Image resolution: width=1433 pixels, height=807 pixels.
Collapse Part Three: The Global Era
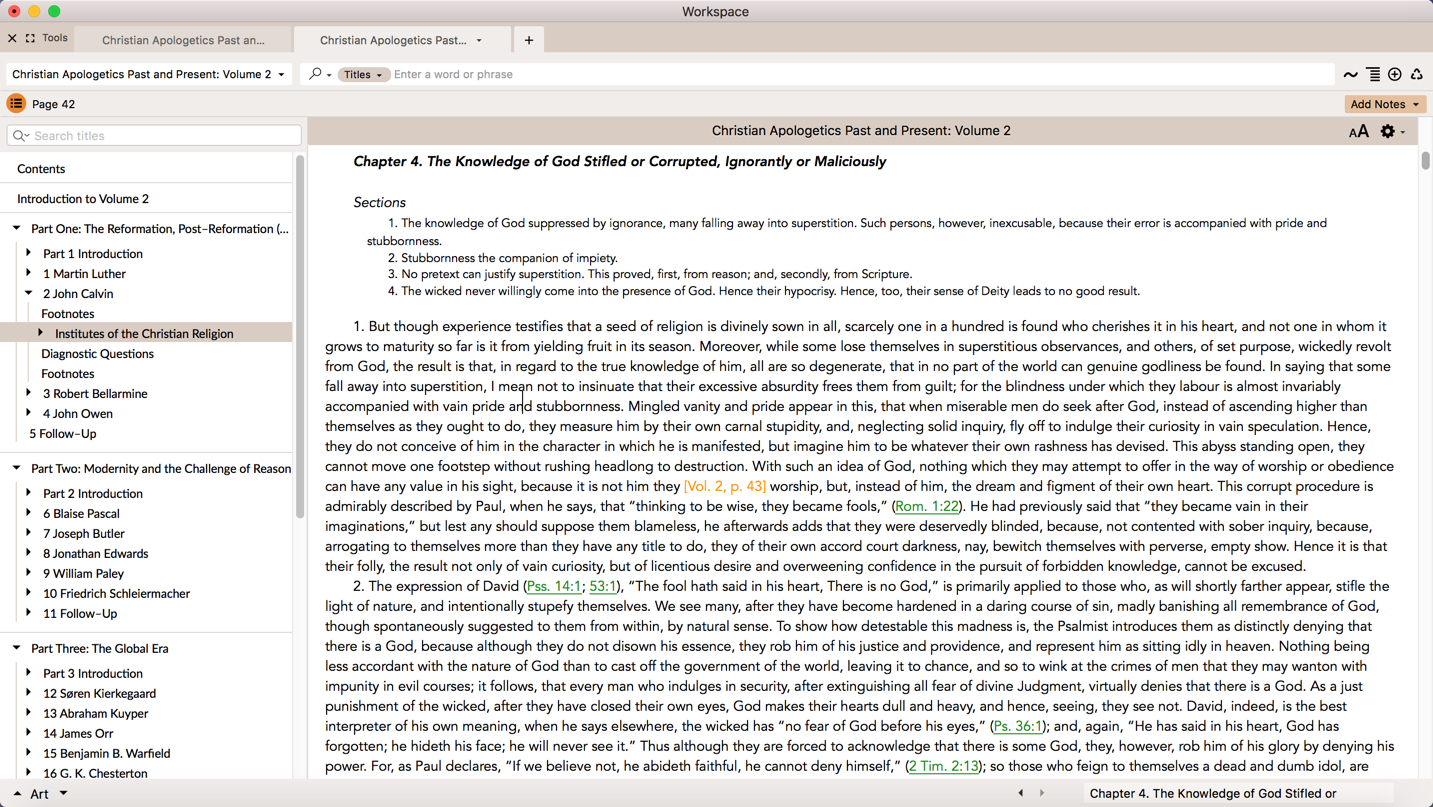coord(17,648)
